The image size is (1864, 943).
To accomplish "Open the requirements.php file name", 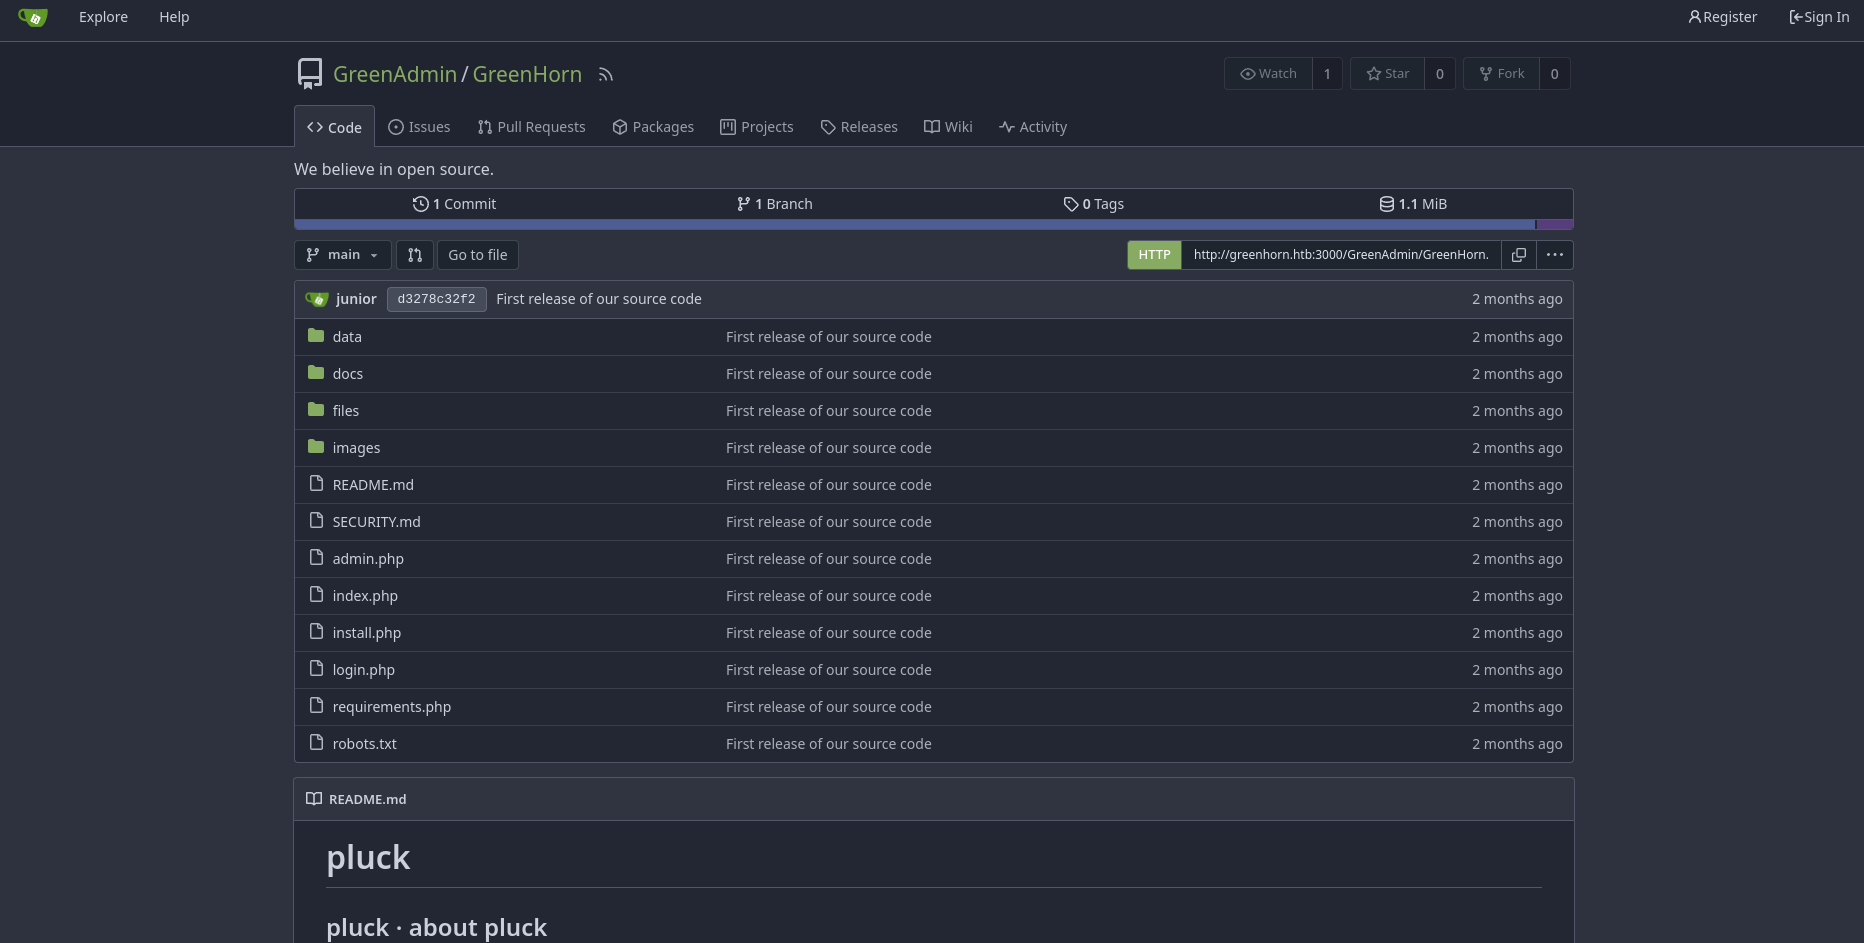I will point(392,707).
